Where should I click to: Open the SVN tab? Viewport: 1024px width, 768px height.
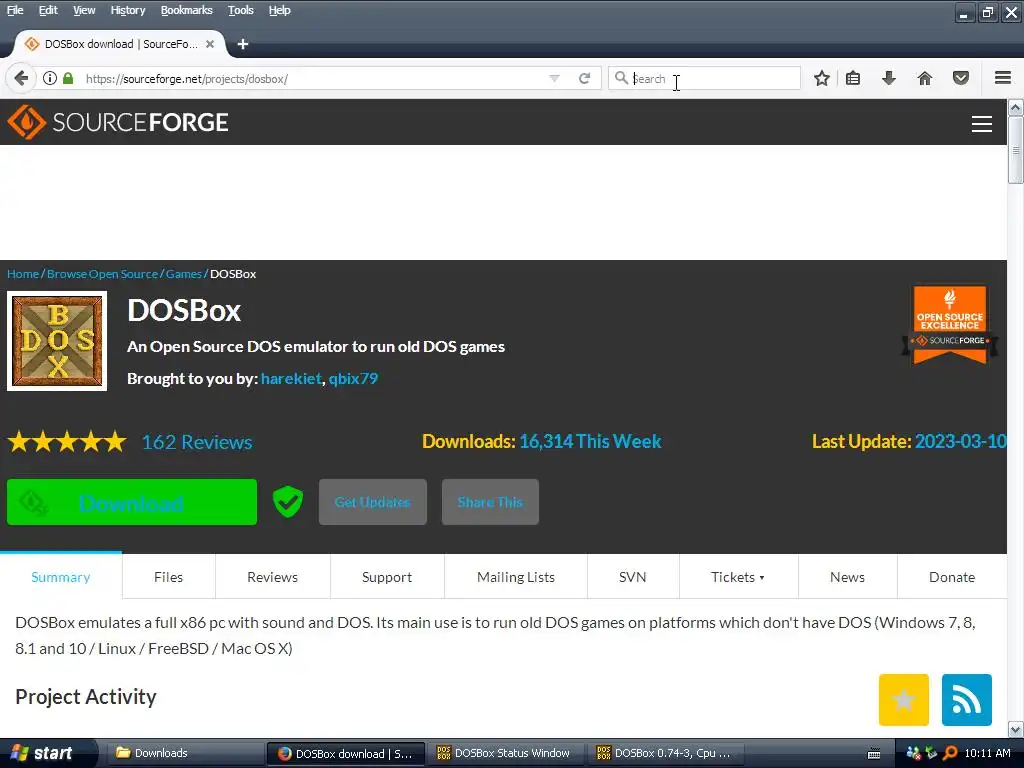click(633, 577)
